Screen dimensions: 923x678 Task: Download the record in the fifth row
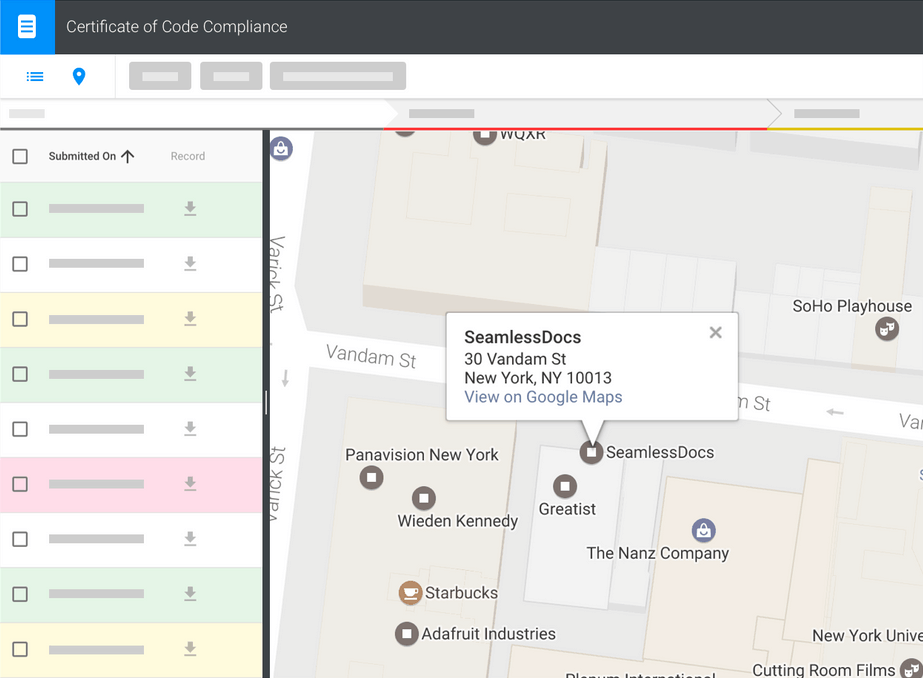click(190, 429)
